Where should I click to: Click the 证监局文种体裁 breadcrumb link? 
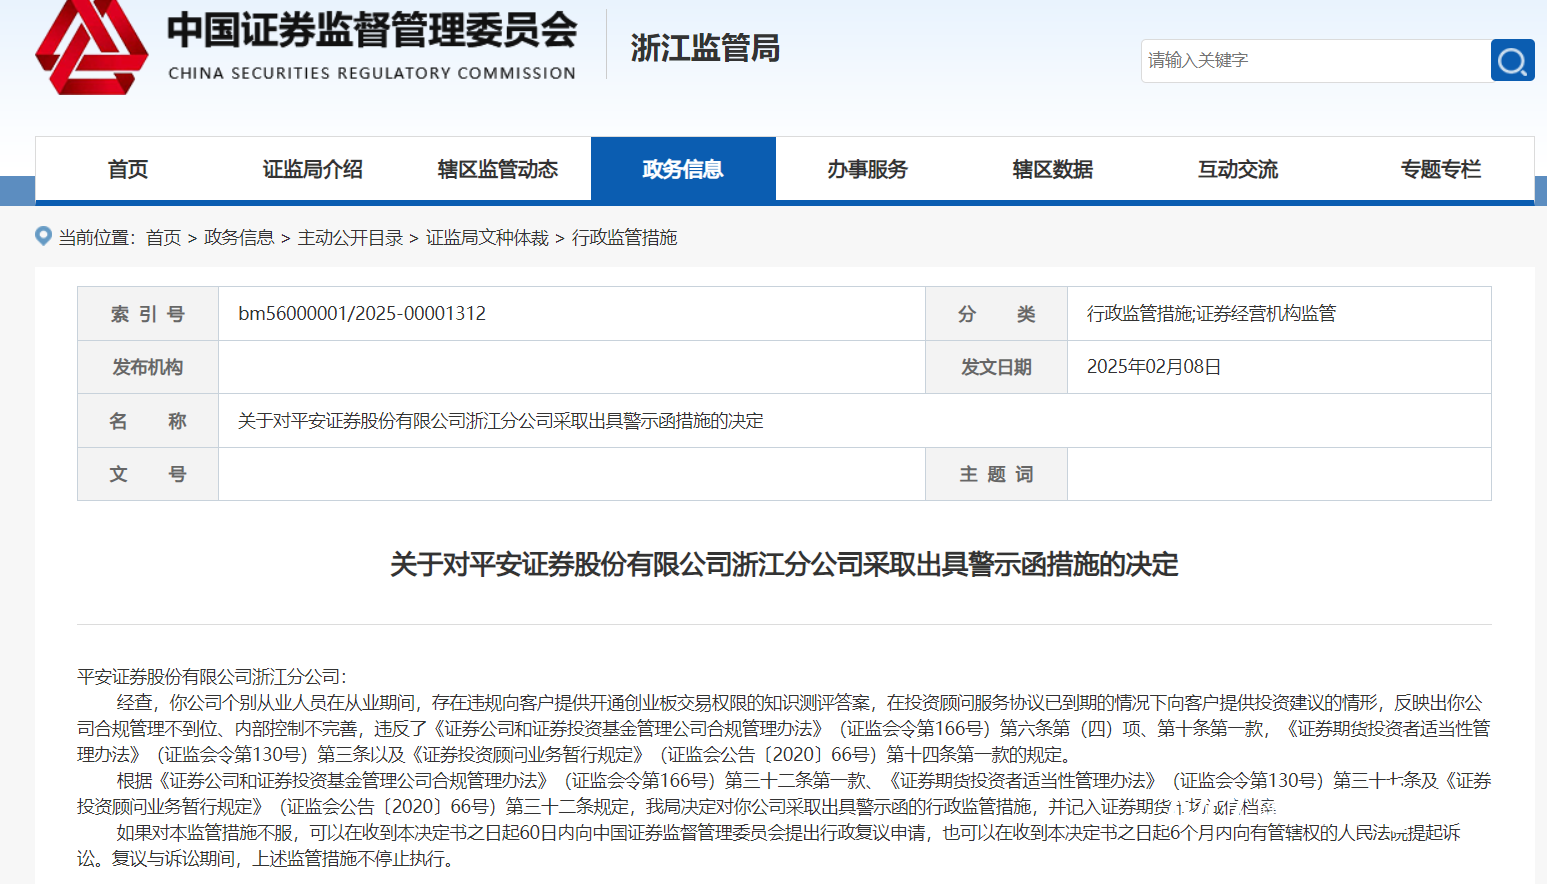tap(487, 237)
